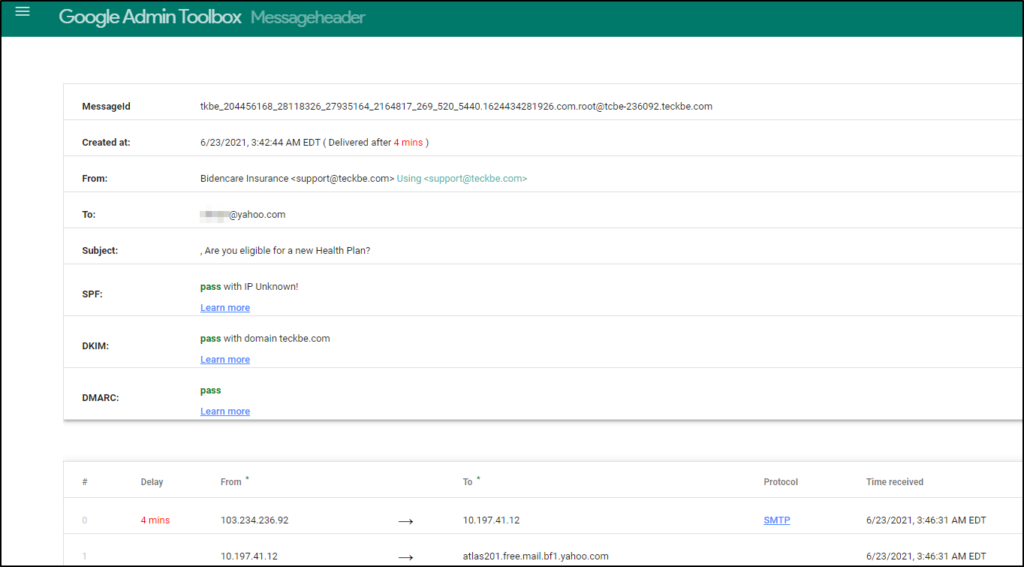Click the From column header in hops table
The width and height of the screenshot is (1024, 567).
(231, 482)
